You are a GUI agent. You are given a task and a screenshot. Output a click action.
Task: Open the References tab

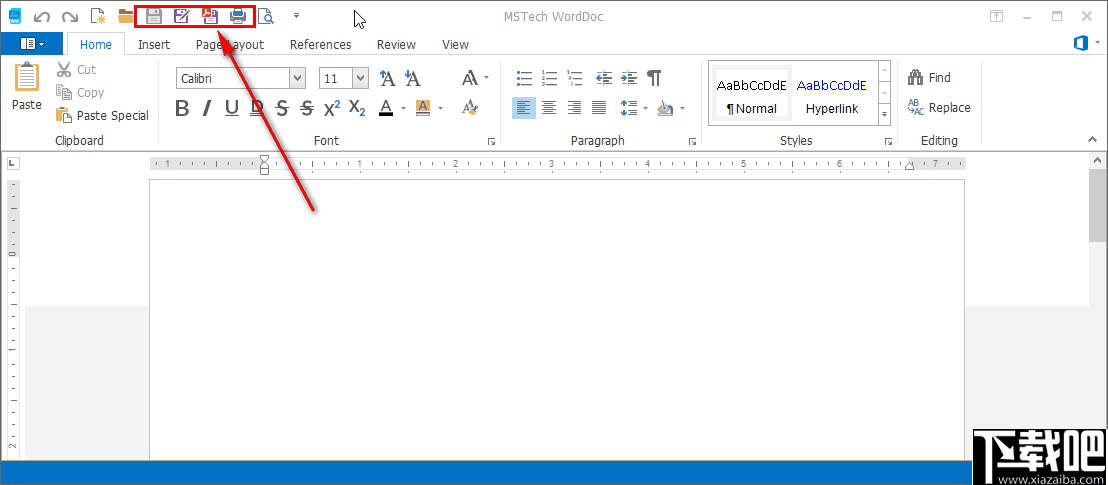(321, 45)
